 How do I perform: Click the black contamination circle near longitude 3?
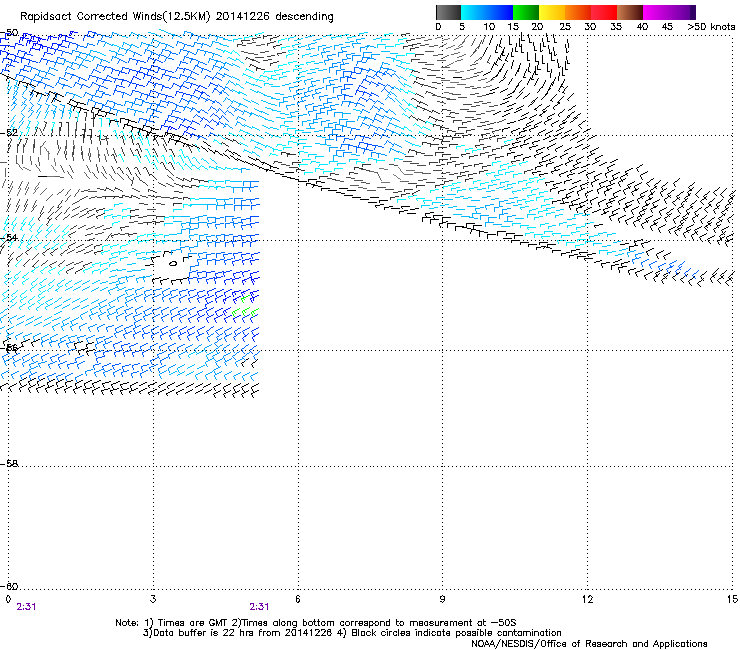(x=173, y=263)
